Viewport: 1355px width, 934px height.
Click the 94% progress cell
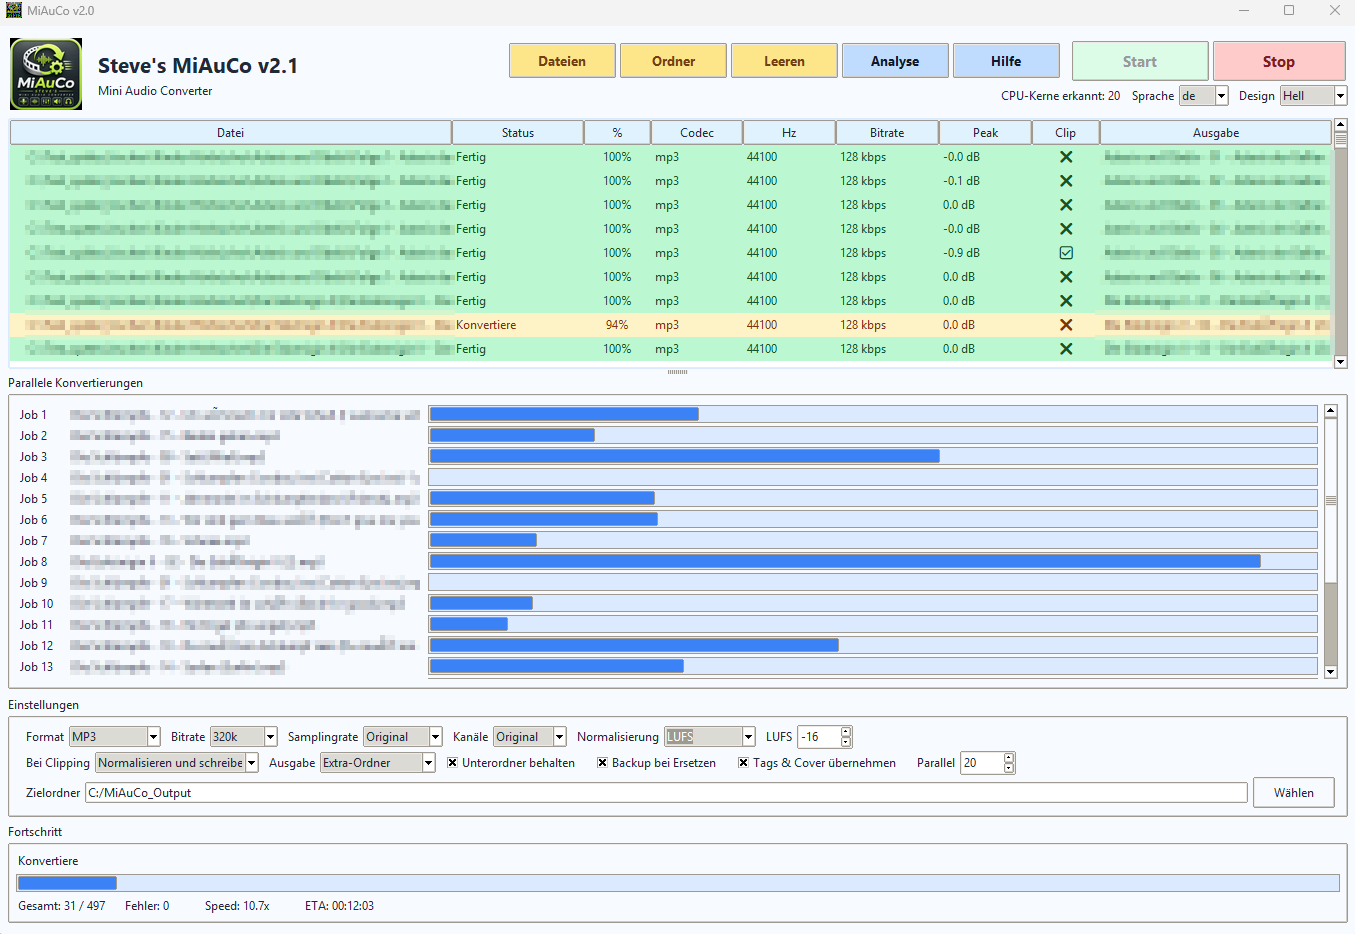(x=617, y=325)
